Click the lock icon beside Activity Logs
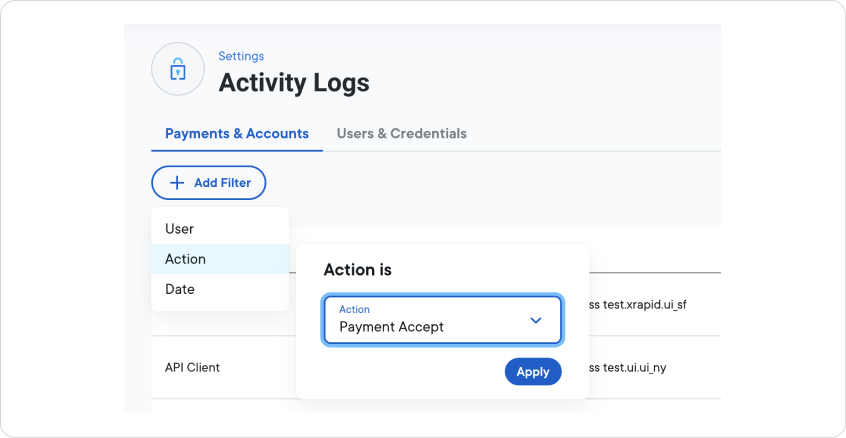846x438 pixels. 177,69
